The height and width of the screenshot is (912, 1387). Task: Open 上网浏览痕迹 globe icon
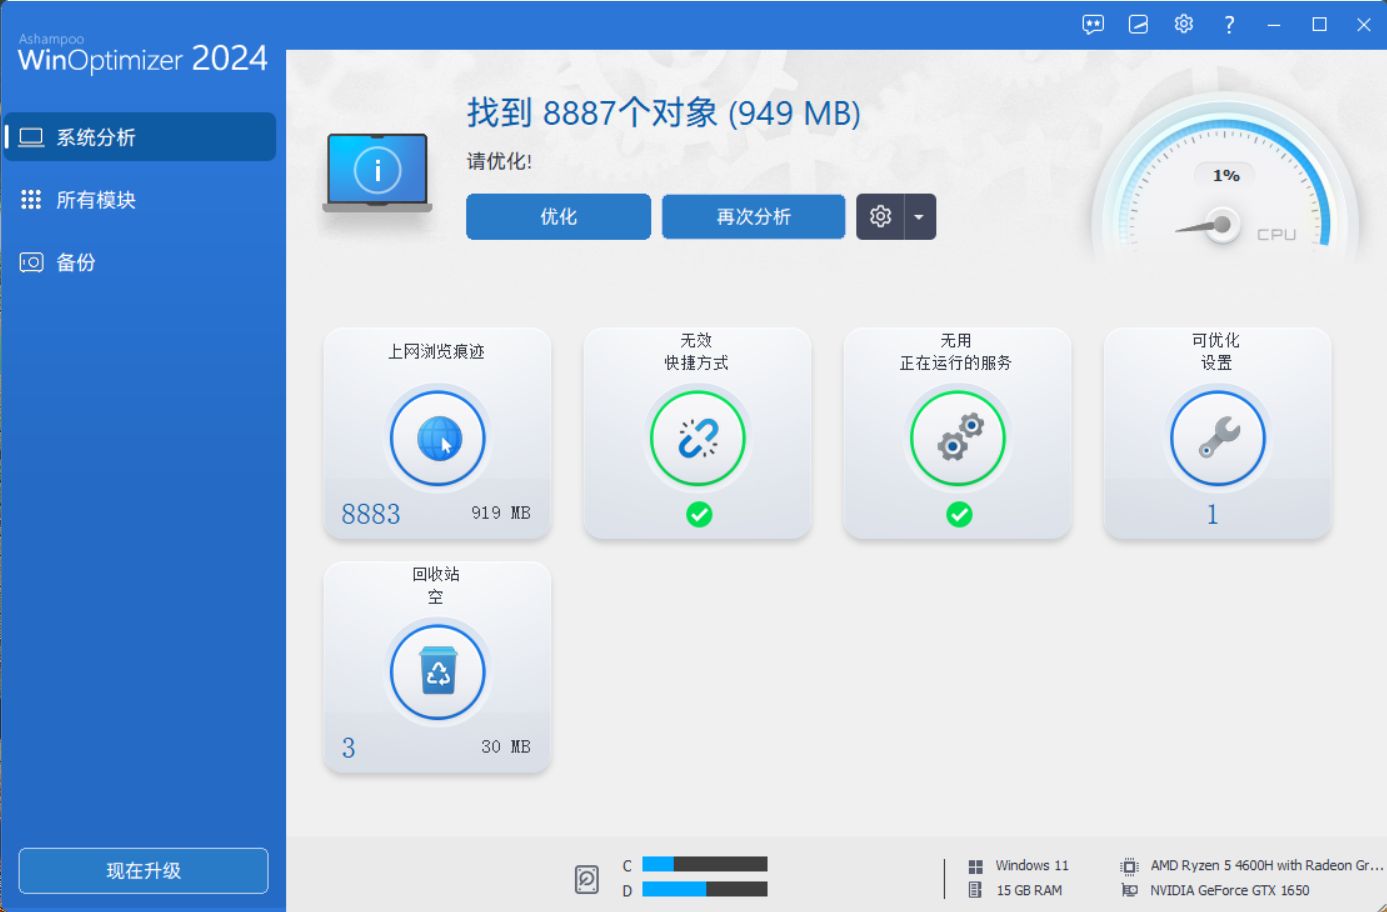point(438,438)
